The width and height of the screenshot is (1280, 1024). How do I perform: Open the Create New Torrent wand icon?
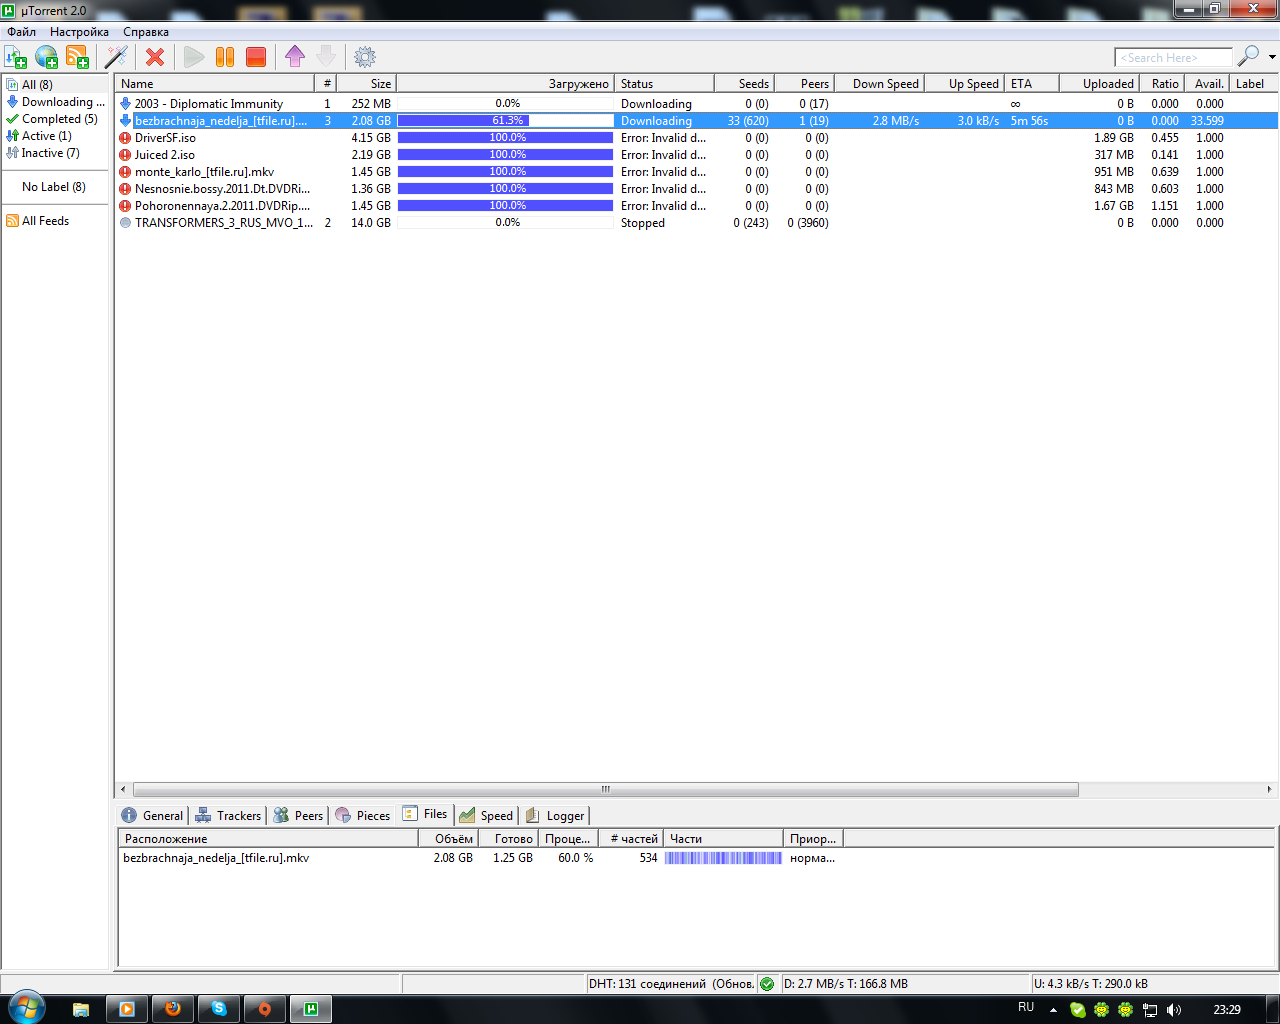point(117,57)
